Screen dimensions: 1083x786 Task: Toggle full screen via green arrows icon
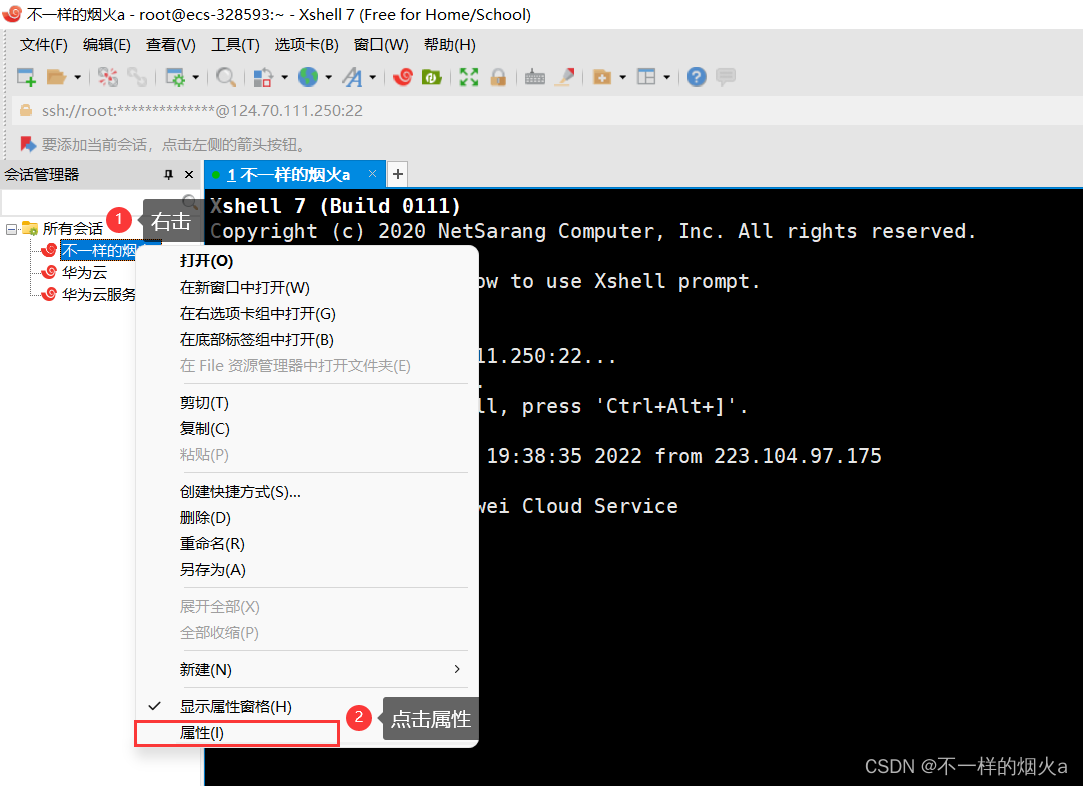(x=469, y=77)
